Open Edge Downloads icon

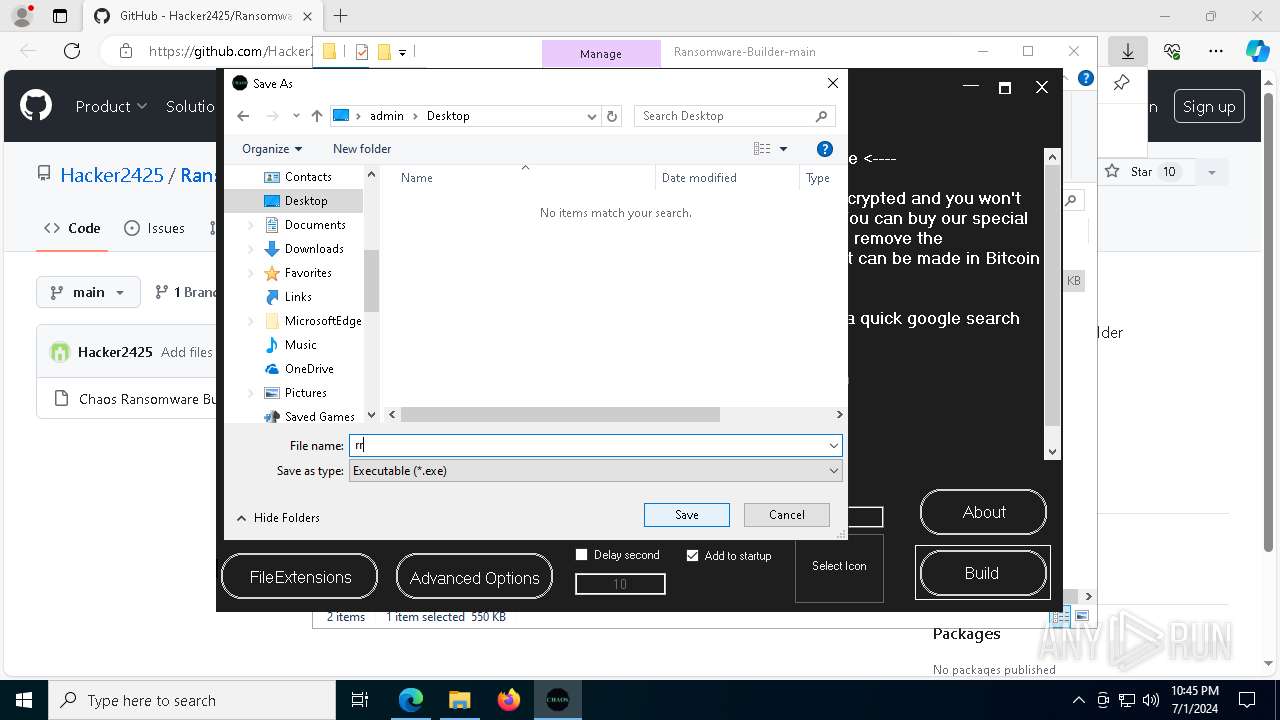point(1128,51)
